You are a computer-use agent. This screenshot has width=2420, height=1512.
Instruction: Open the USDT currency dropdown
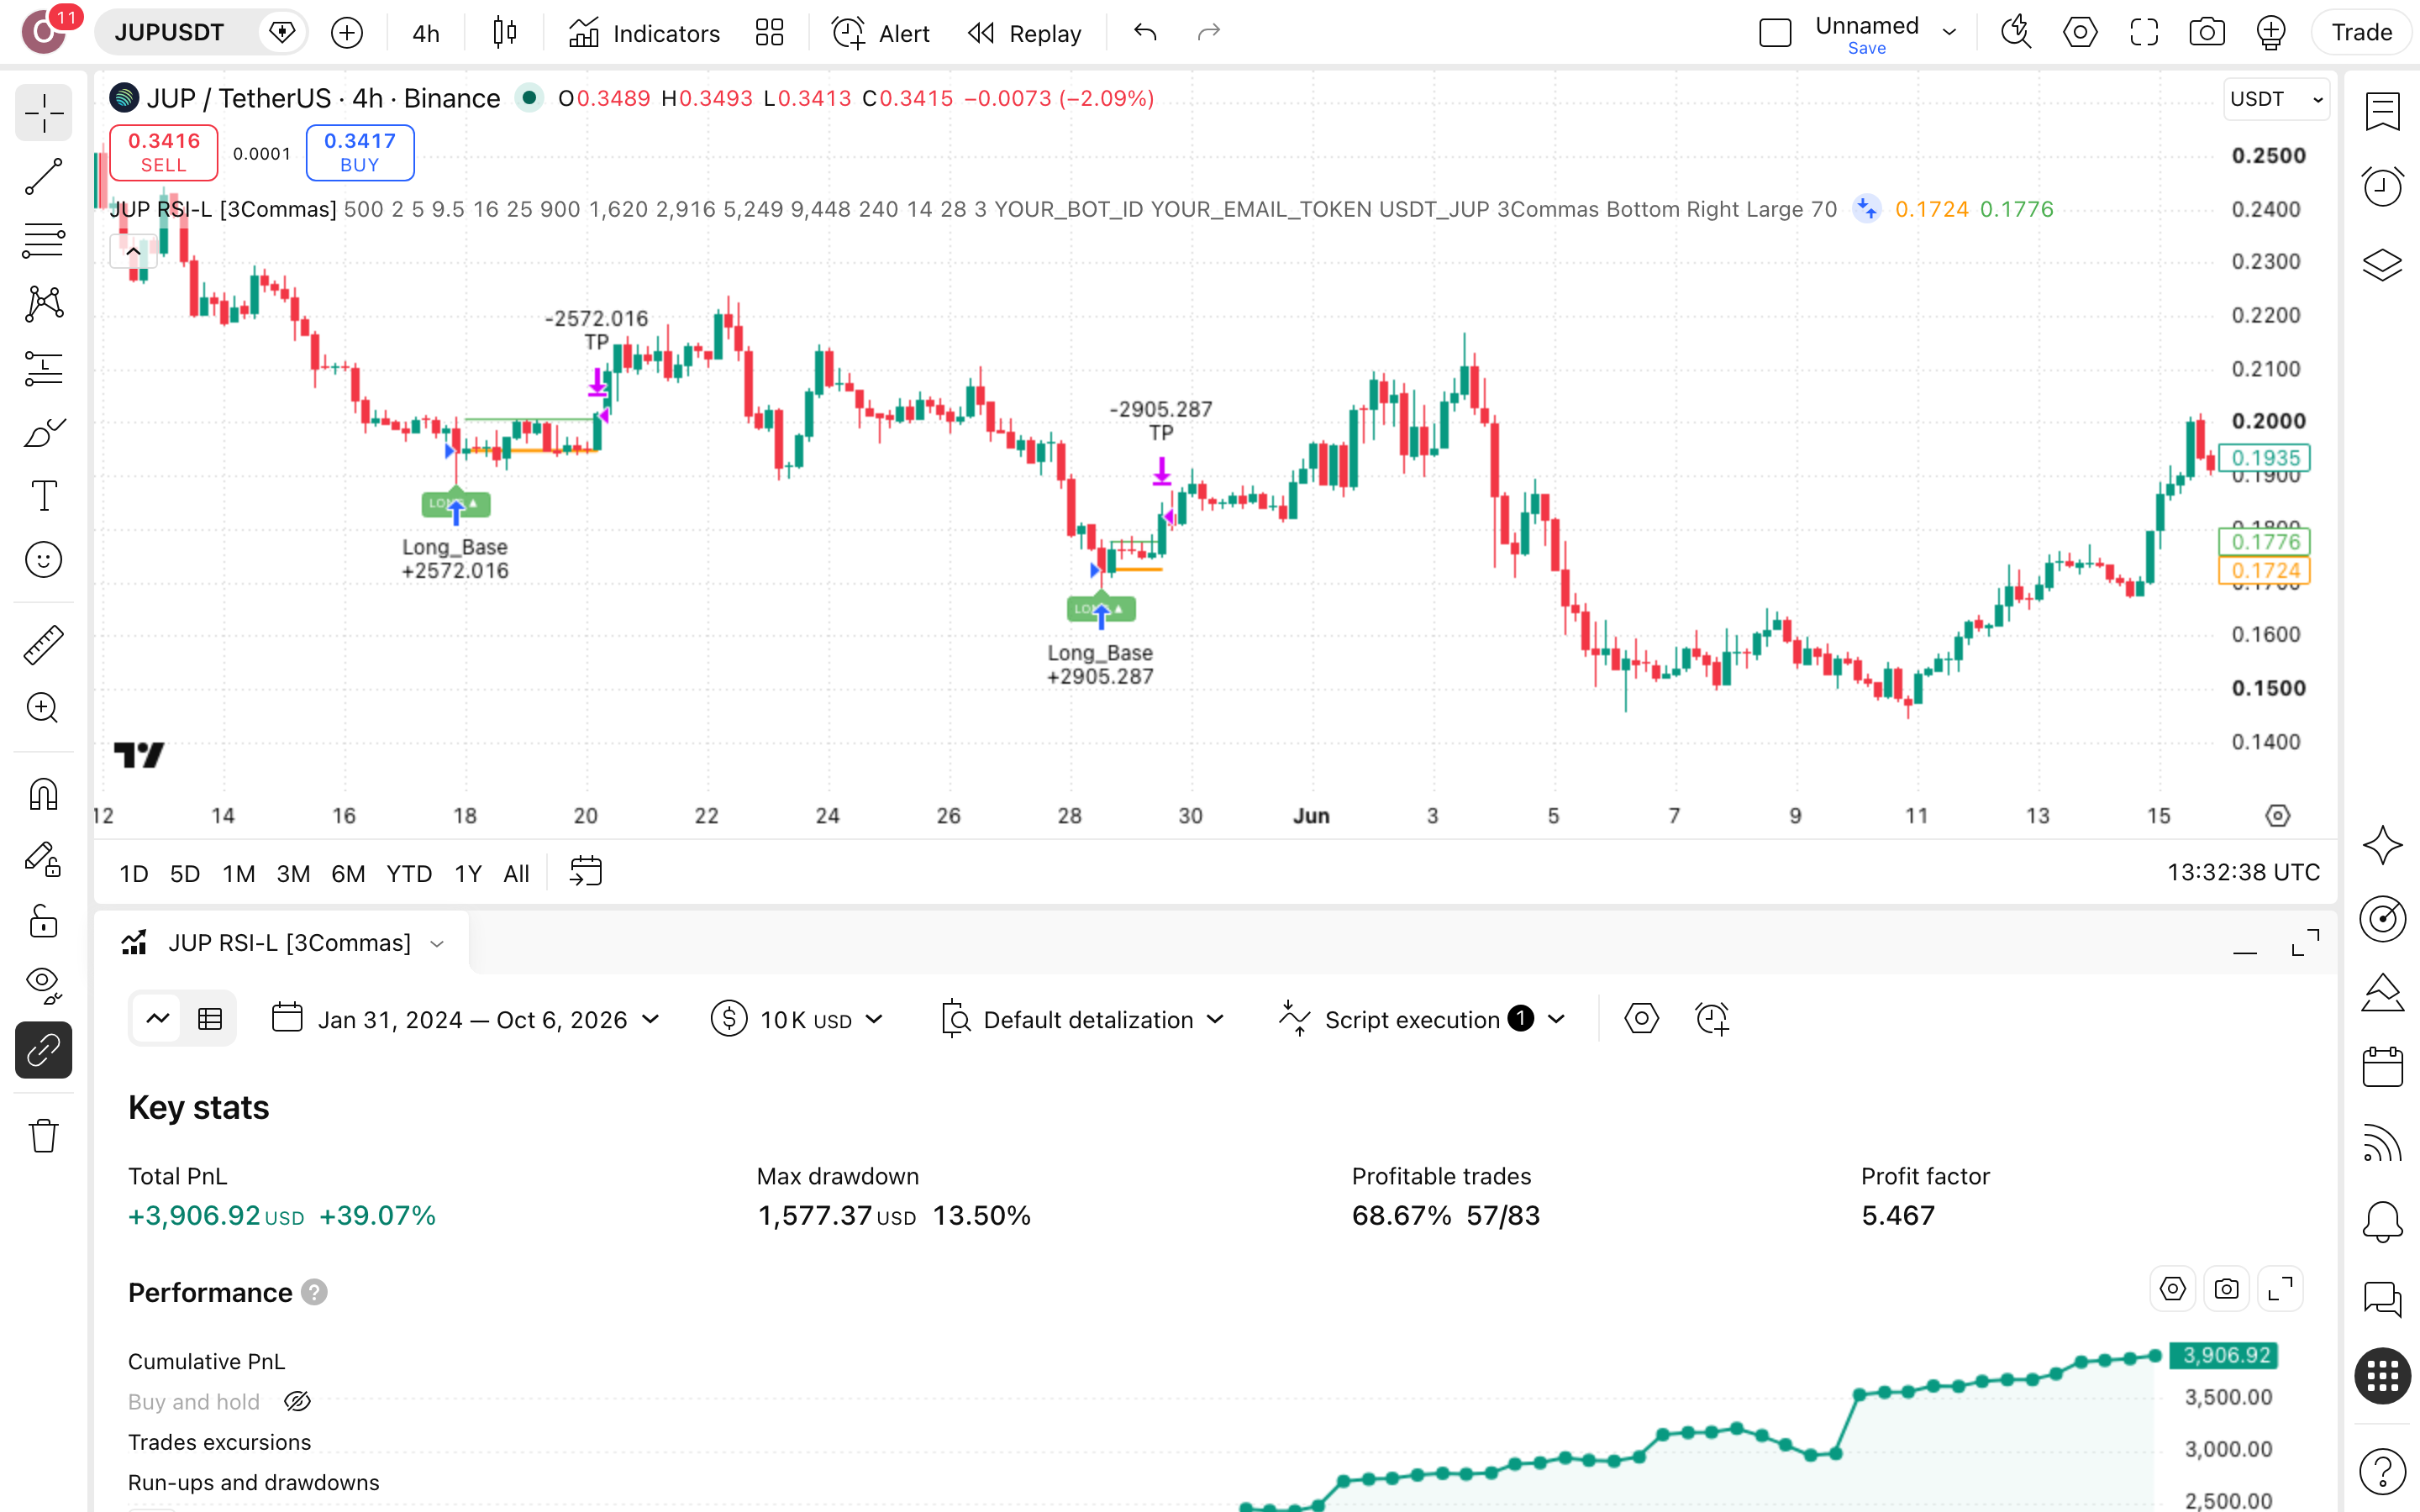point(2276,99)
